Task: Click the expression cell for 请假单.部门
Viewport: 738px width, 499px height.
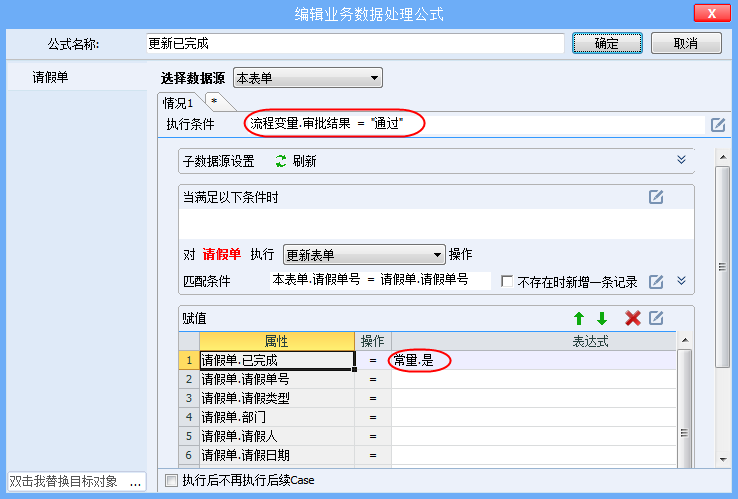Action: [x=534, y=418]
